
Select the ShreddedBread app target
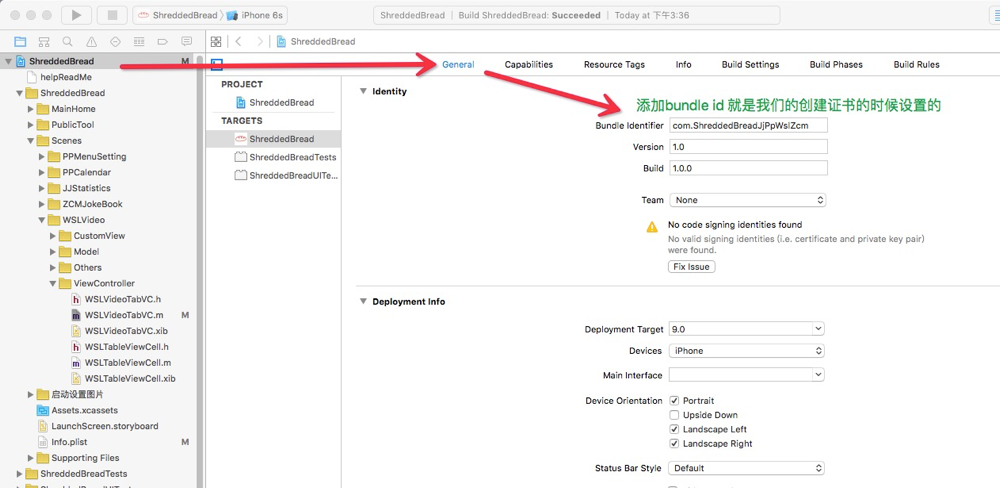[x=274, y=138]
